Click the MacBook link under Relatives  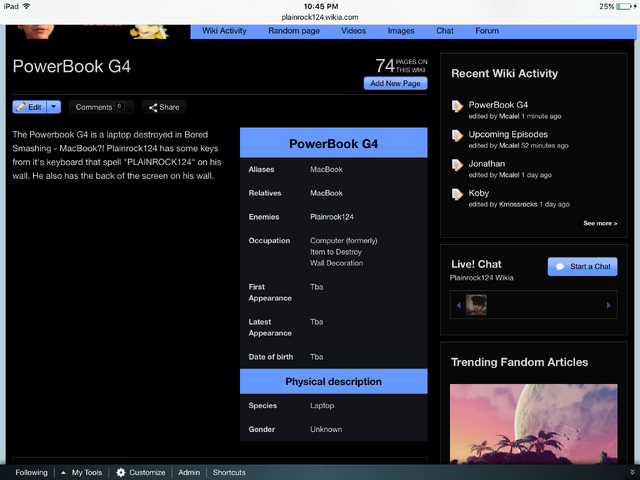pos(326,193)
